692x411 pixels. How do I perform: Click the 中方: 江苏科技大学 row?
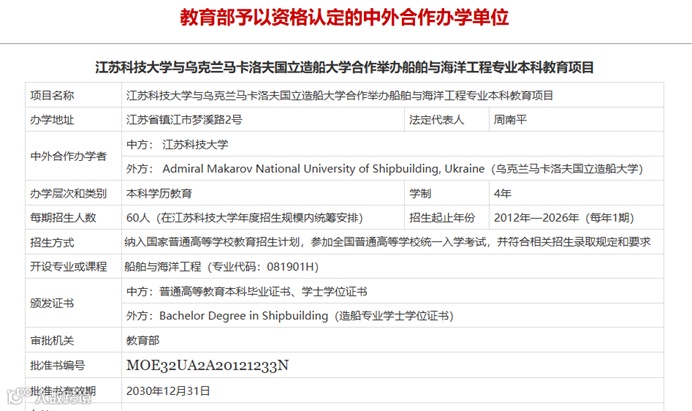tap(392, 144)
